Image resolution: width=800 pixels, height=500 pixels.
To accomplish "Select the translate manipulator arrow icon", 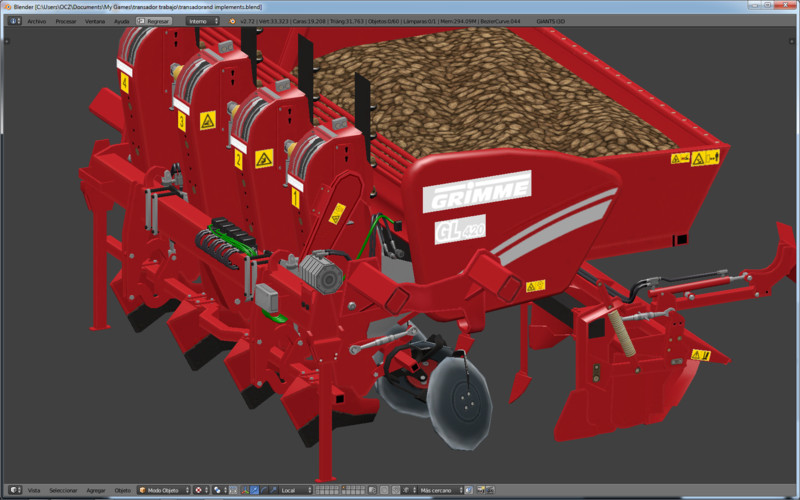I will (253, 490).
